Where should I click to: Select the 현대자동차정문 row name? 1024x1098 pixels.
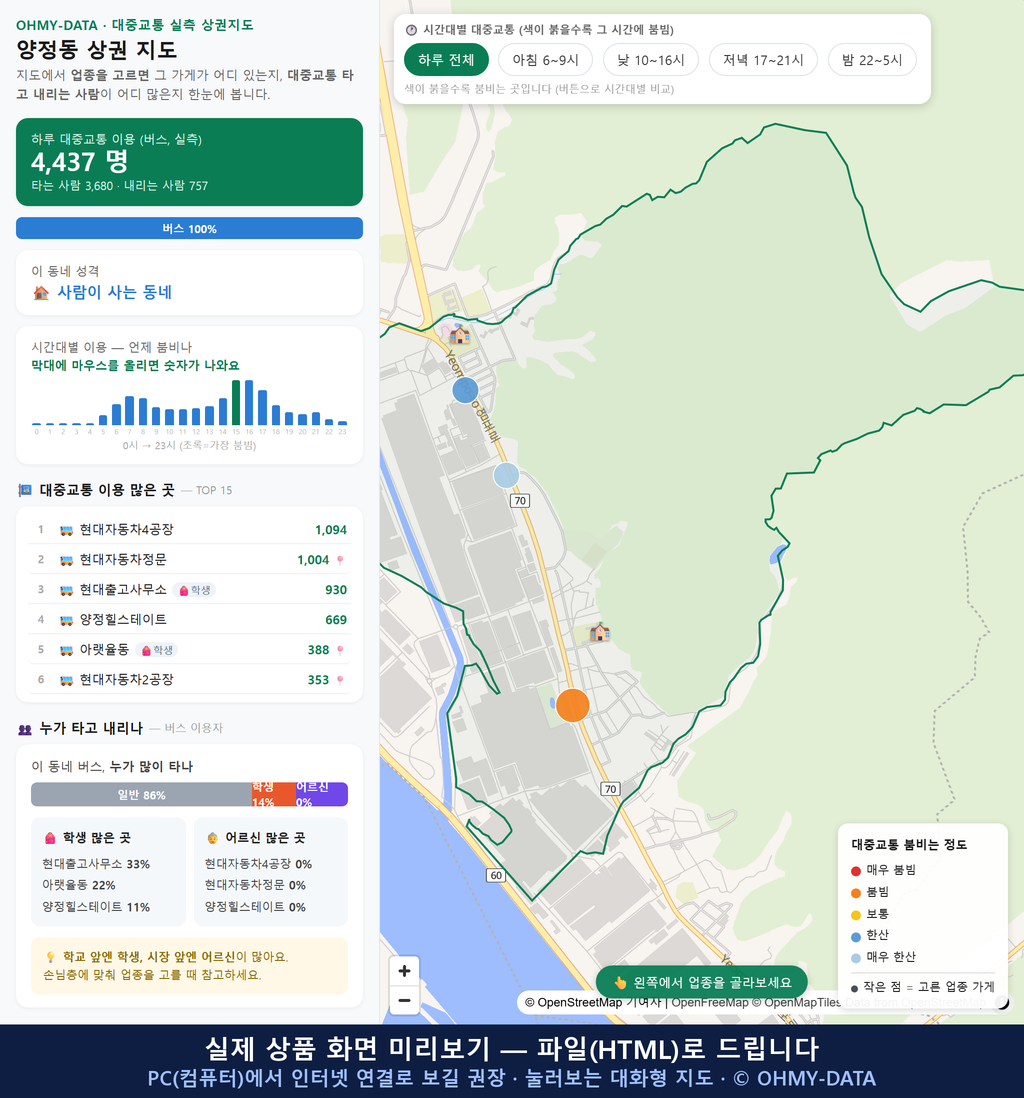pyautogui.click(x=123, y=560)
